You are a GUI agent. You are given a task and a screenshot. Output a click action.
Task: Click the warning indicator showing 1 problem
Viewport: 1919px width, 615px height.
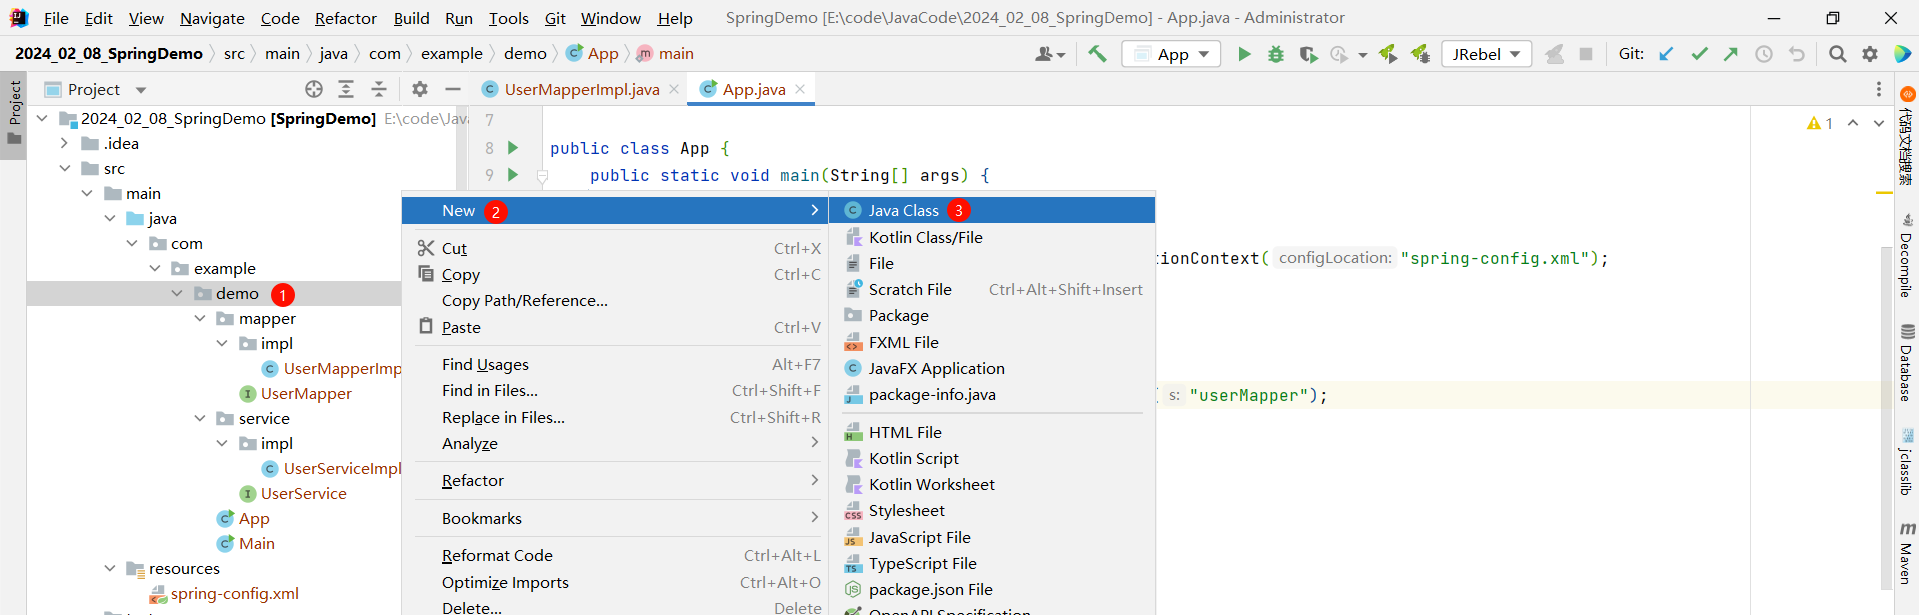pyautogui.click(x=1820, y=123)
